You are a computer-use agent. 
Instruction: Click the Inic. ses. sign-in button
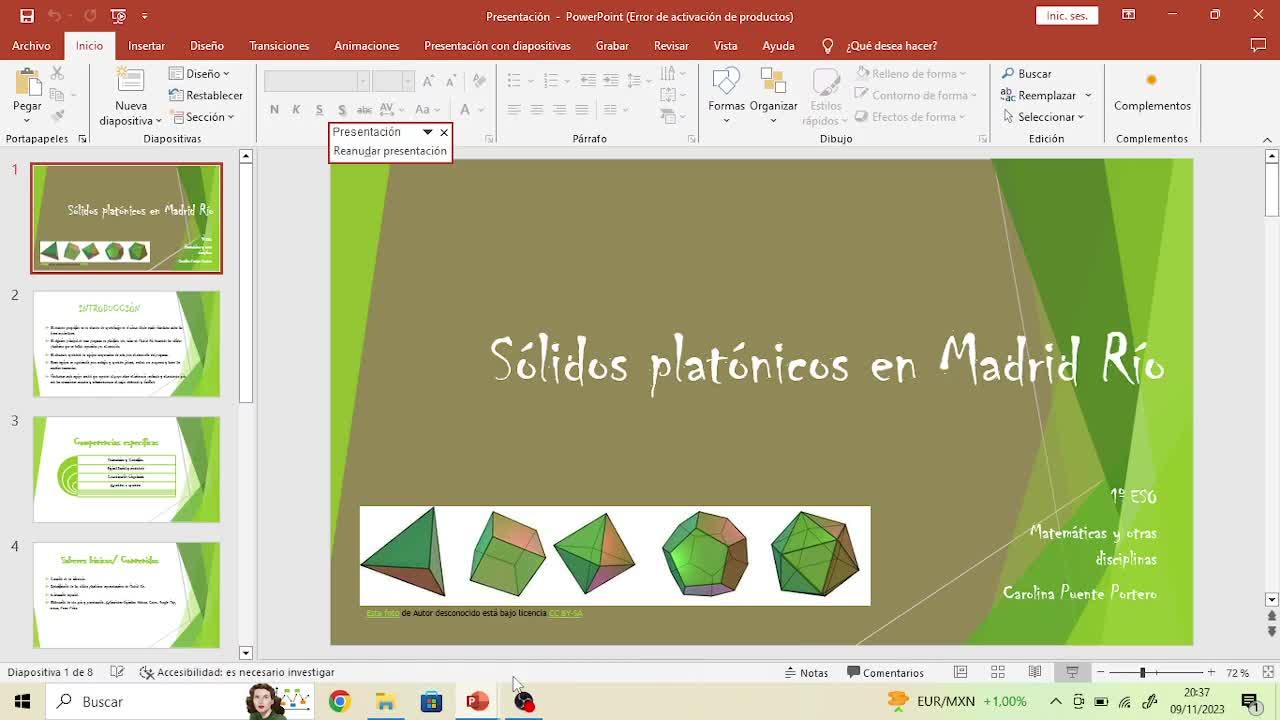pos(1067,16)
